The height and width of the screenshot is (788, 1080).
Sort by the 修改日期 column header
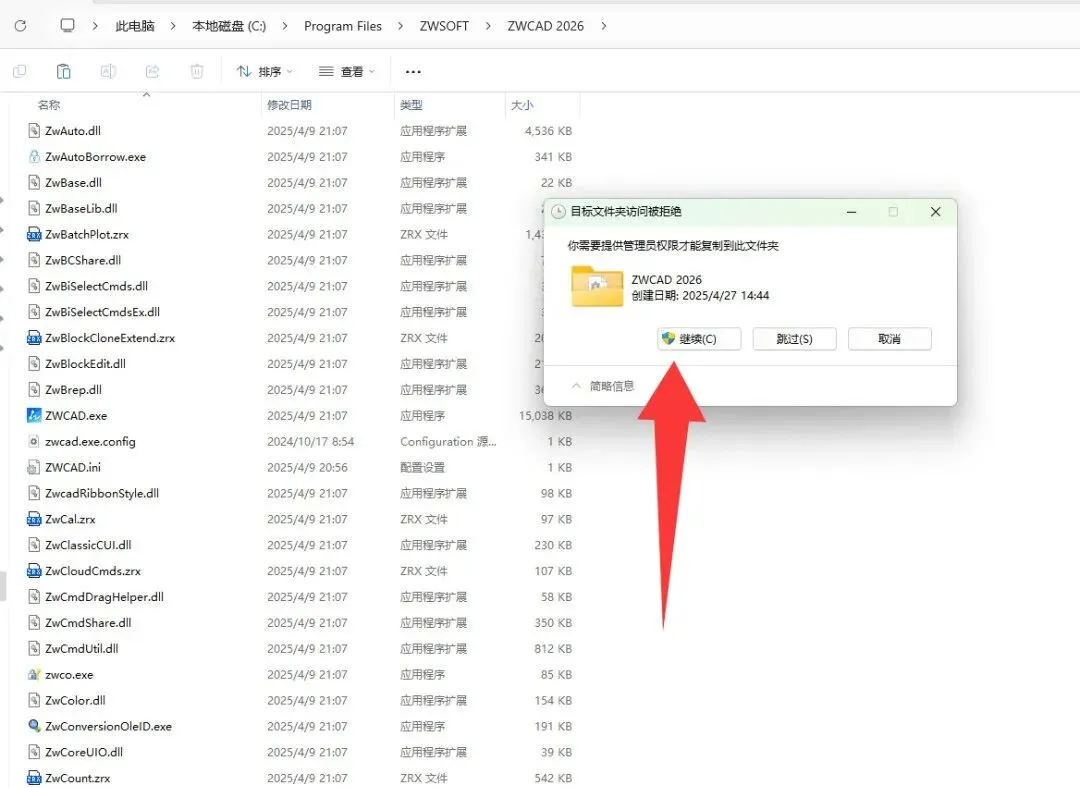(x=289, y=105)
